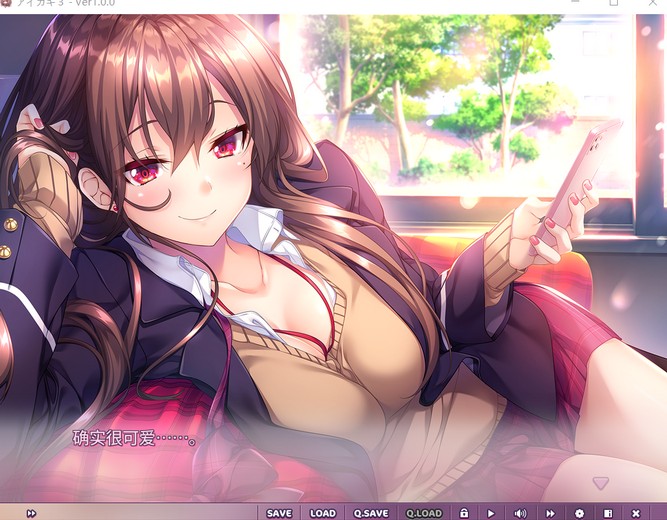This screenshot has width=667, height=520.
Task: Click the downward triangle advance indicator
Action: tap(601, 483)
